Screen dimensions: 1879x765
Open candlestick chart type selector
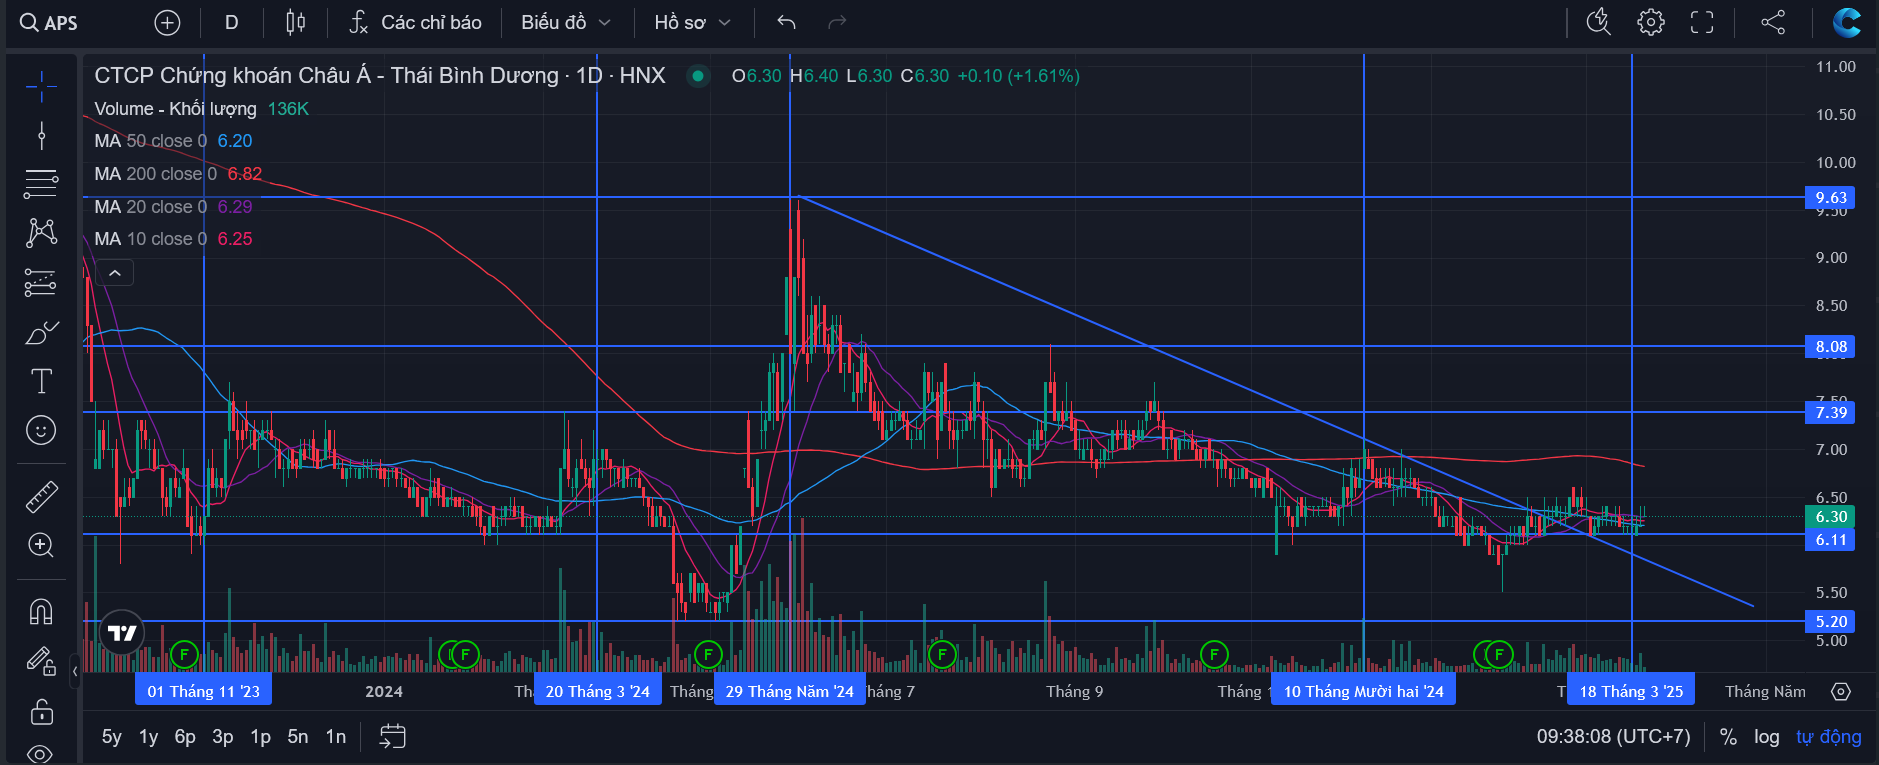pos(296,22)
